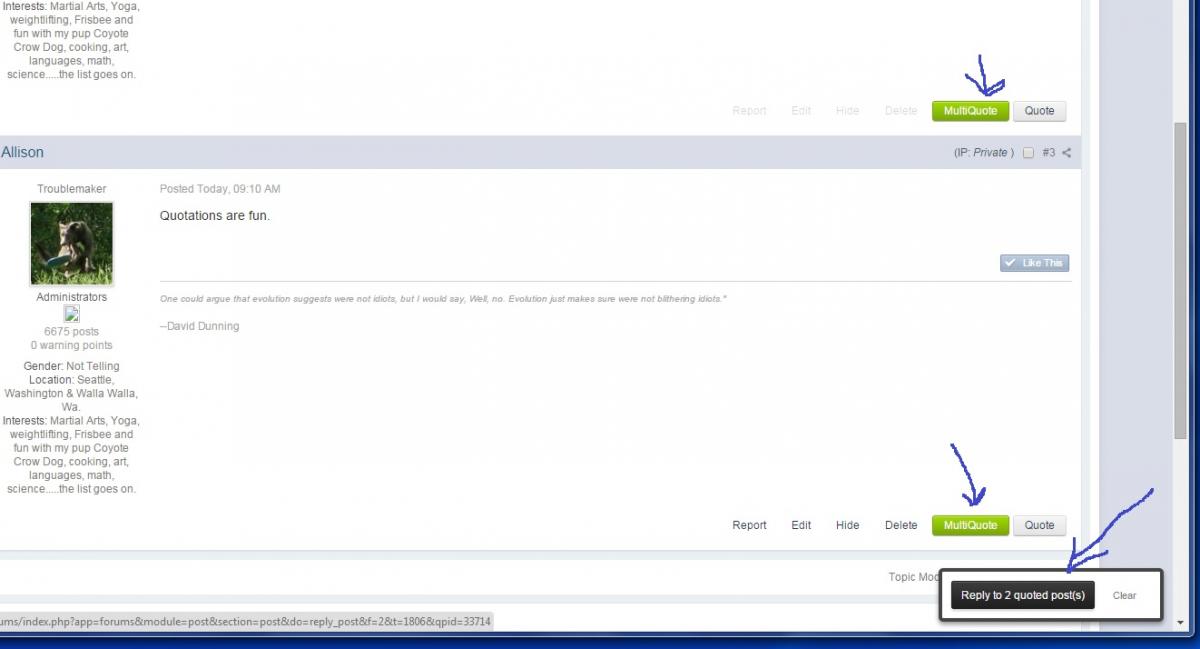Open the post #3 permalink

click(x=1048, y=153)
